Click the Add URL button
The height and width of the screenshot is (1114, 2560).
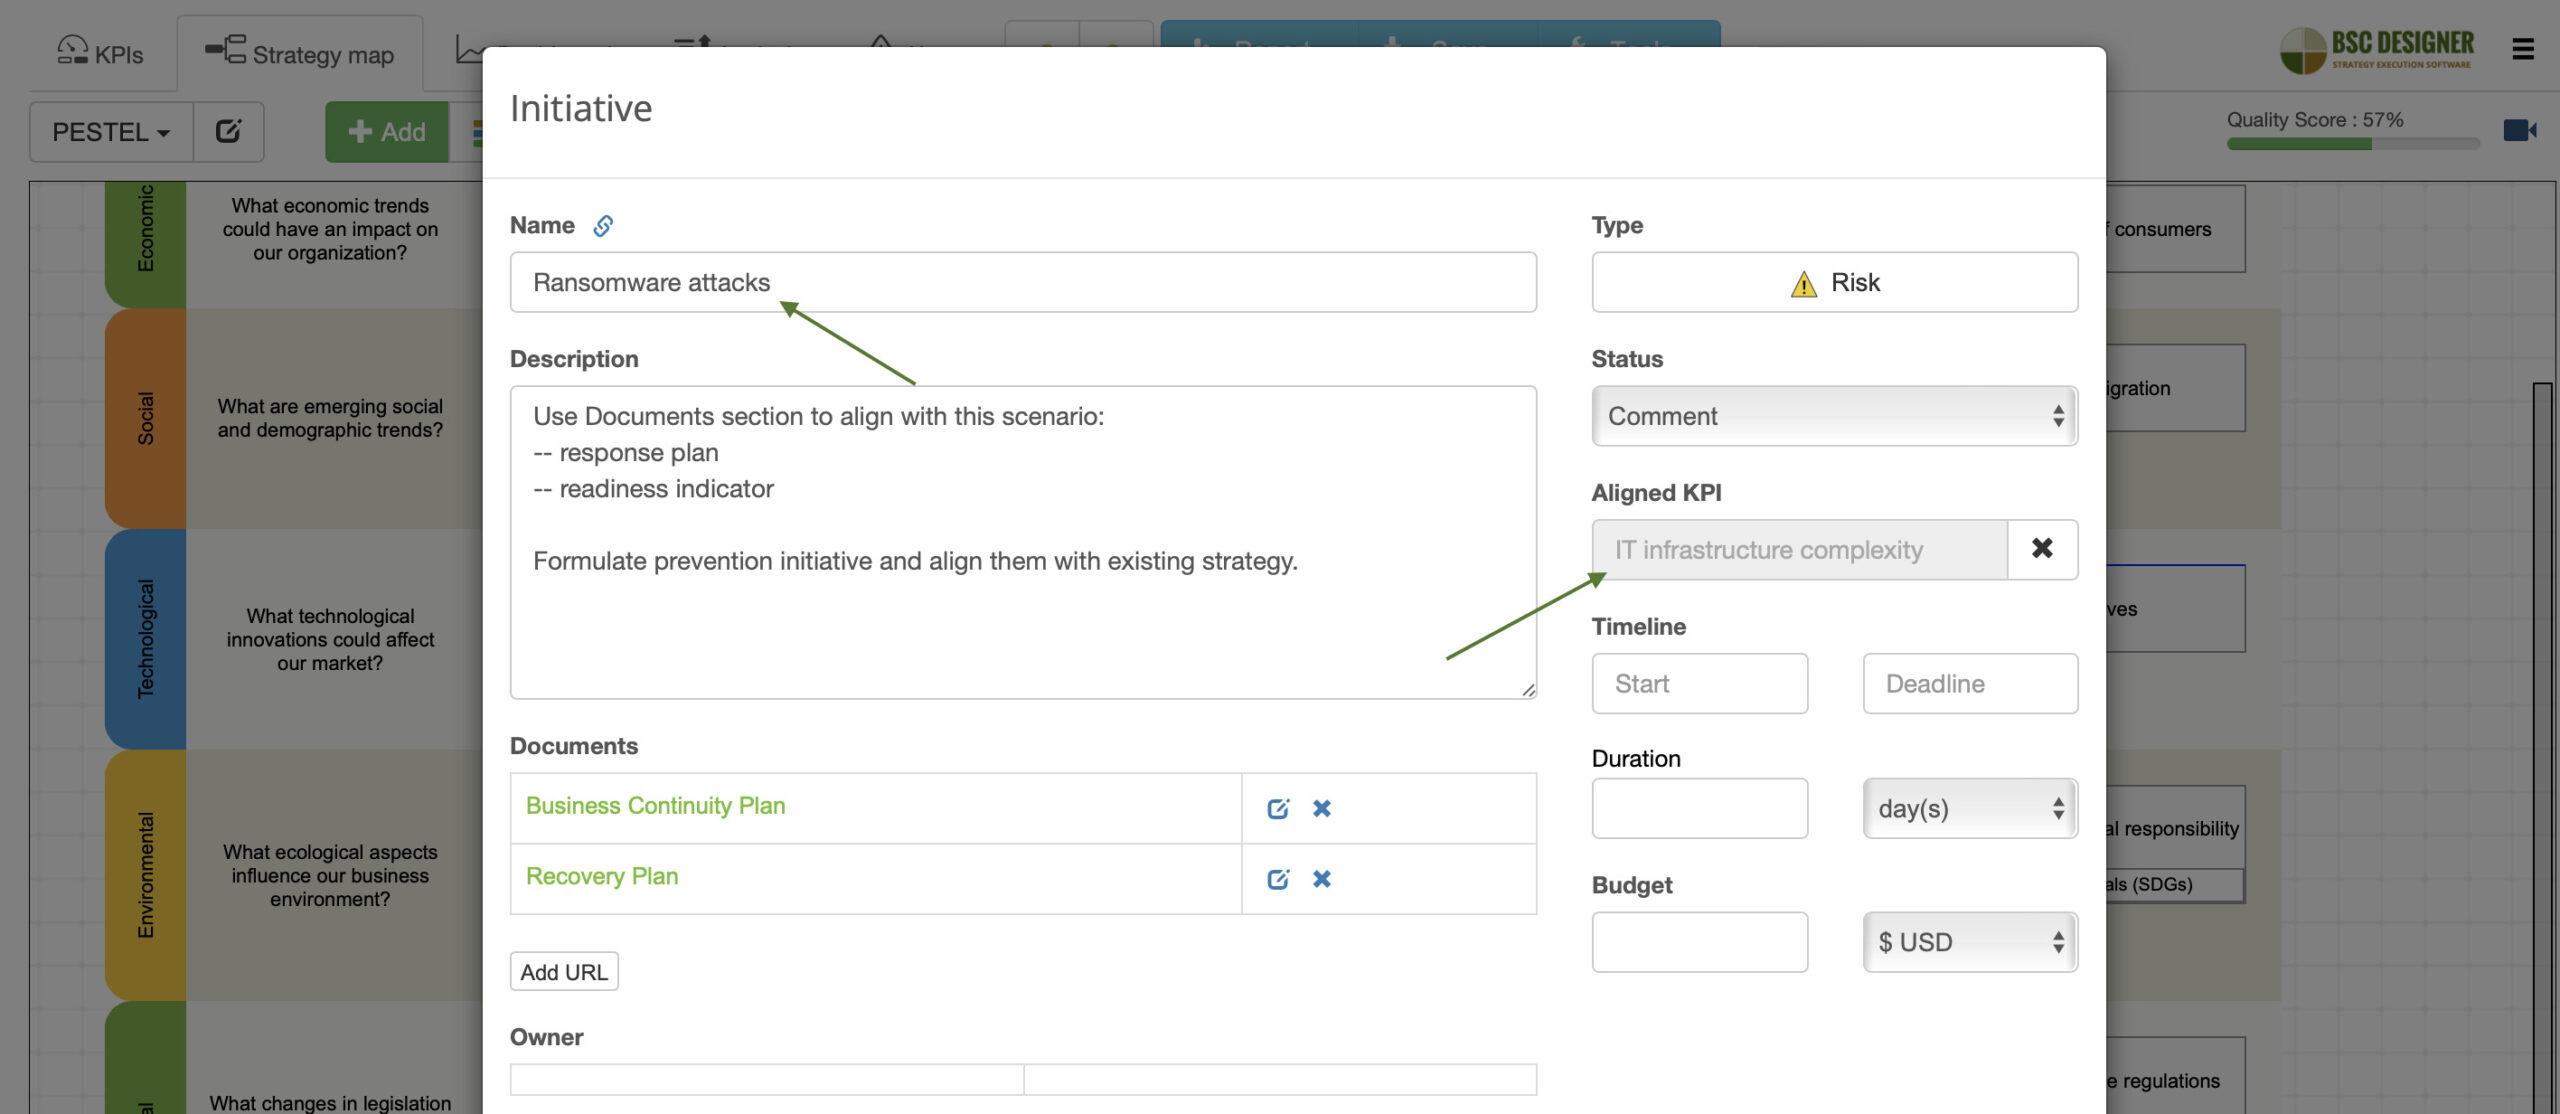[x=564, y=970]
